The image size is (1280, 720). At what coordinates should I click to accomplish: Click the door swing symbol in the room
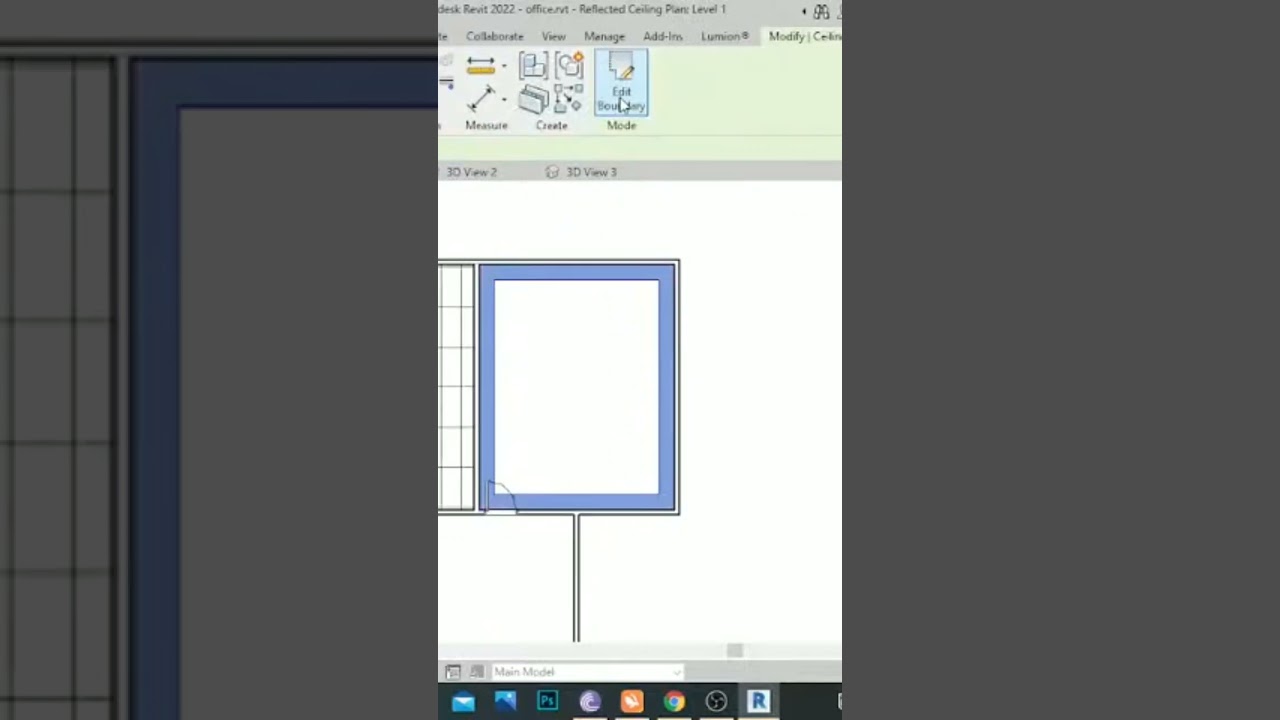(x=501, y=496)
